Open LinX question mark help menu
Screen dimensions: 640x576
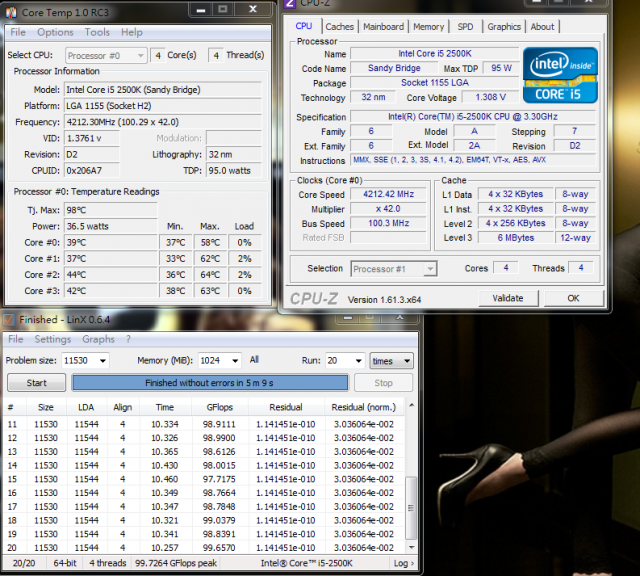[128, 339]
